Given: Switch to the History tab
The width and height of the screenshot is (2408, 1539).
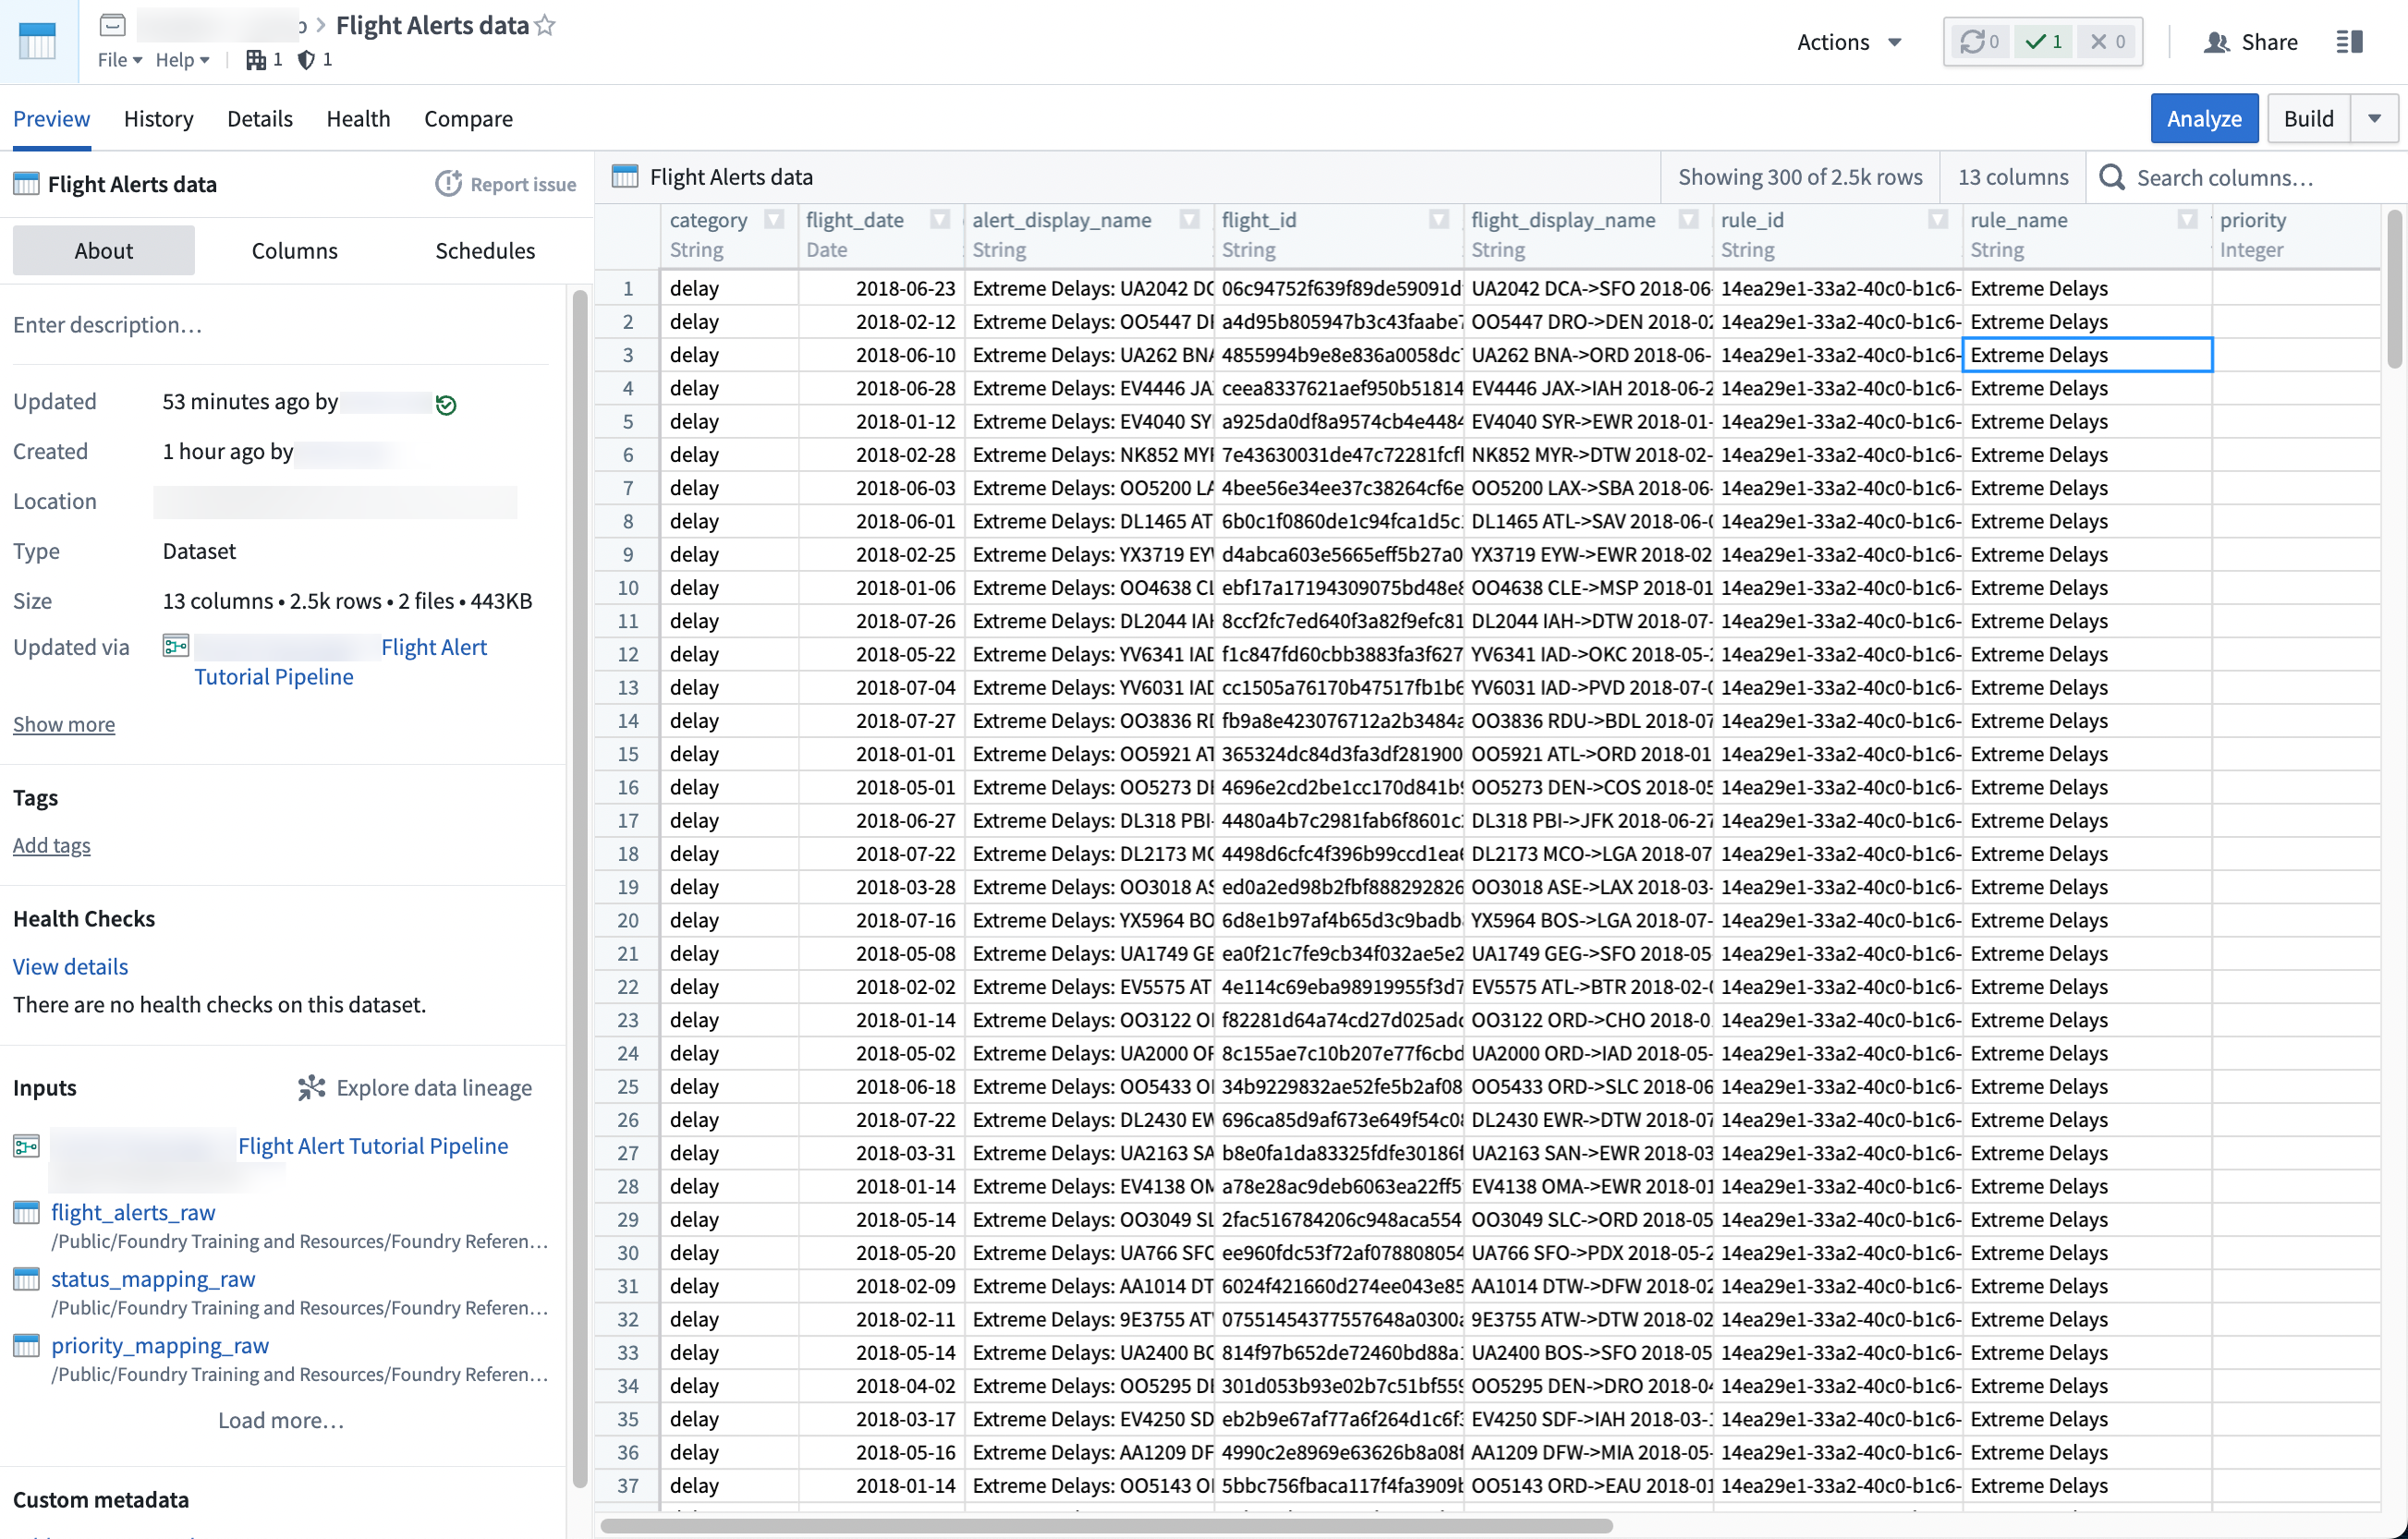Looking at the screenshot, I should 159,118.
